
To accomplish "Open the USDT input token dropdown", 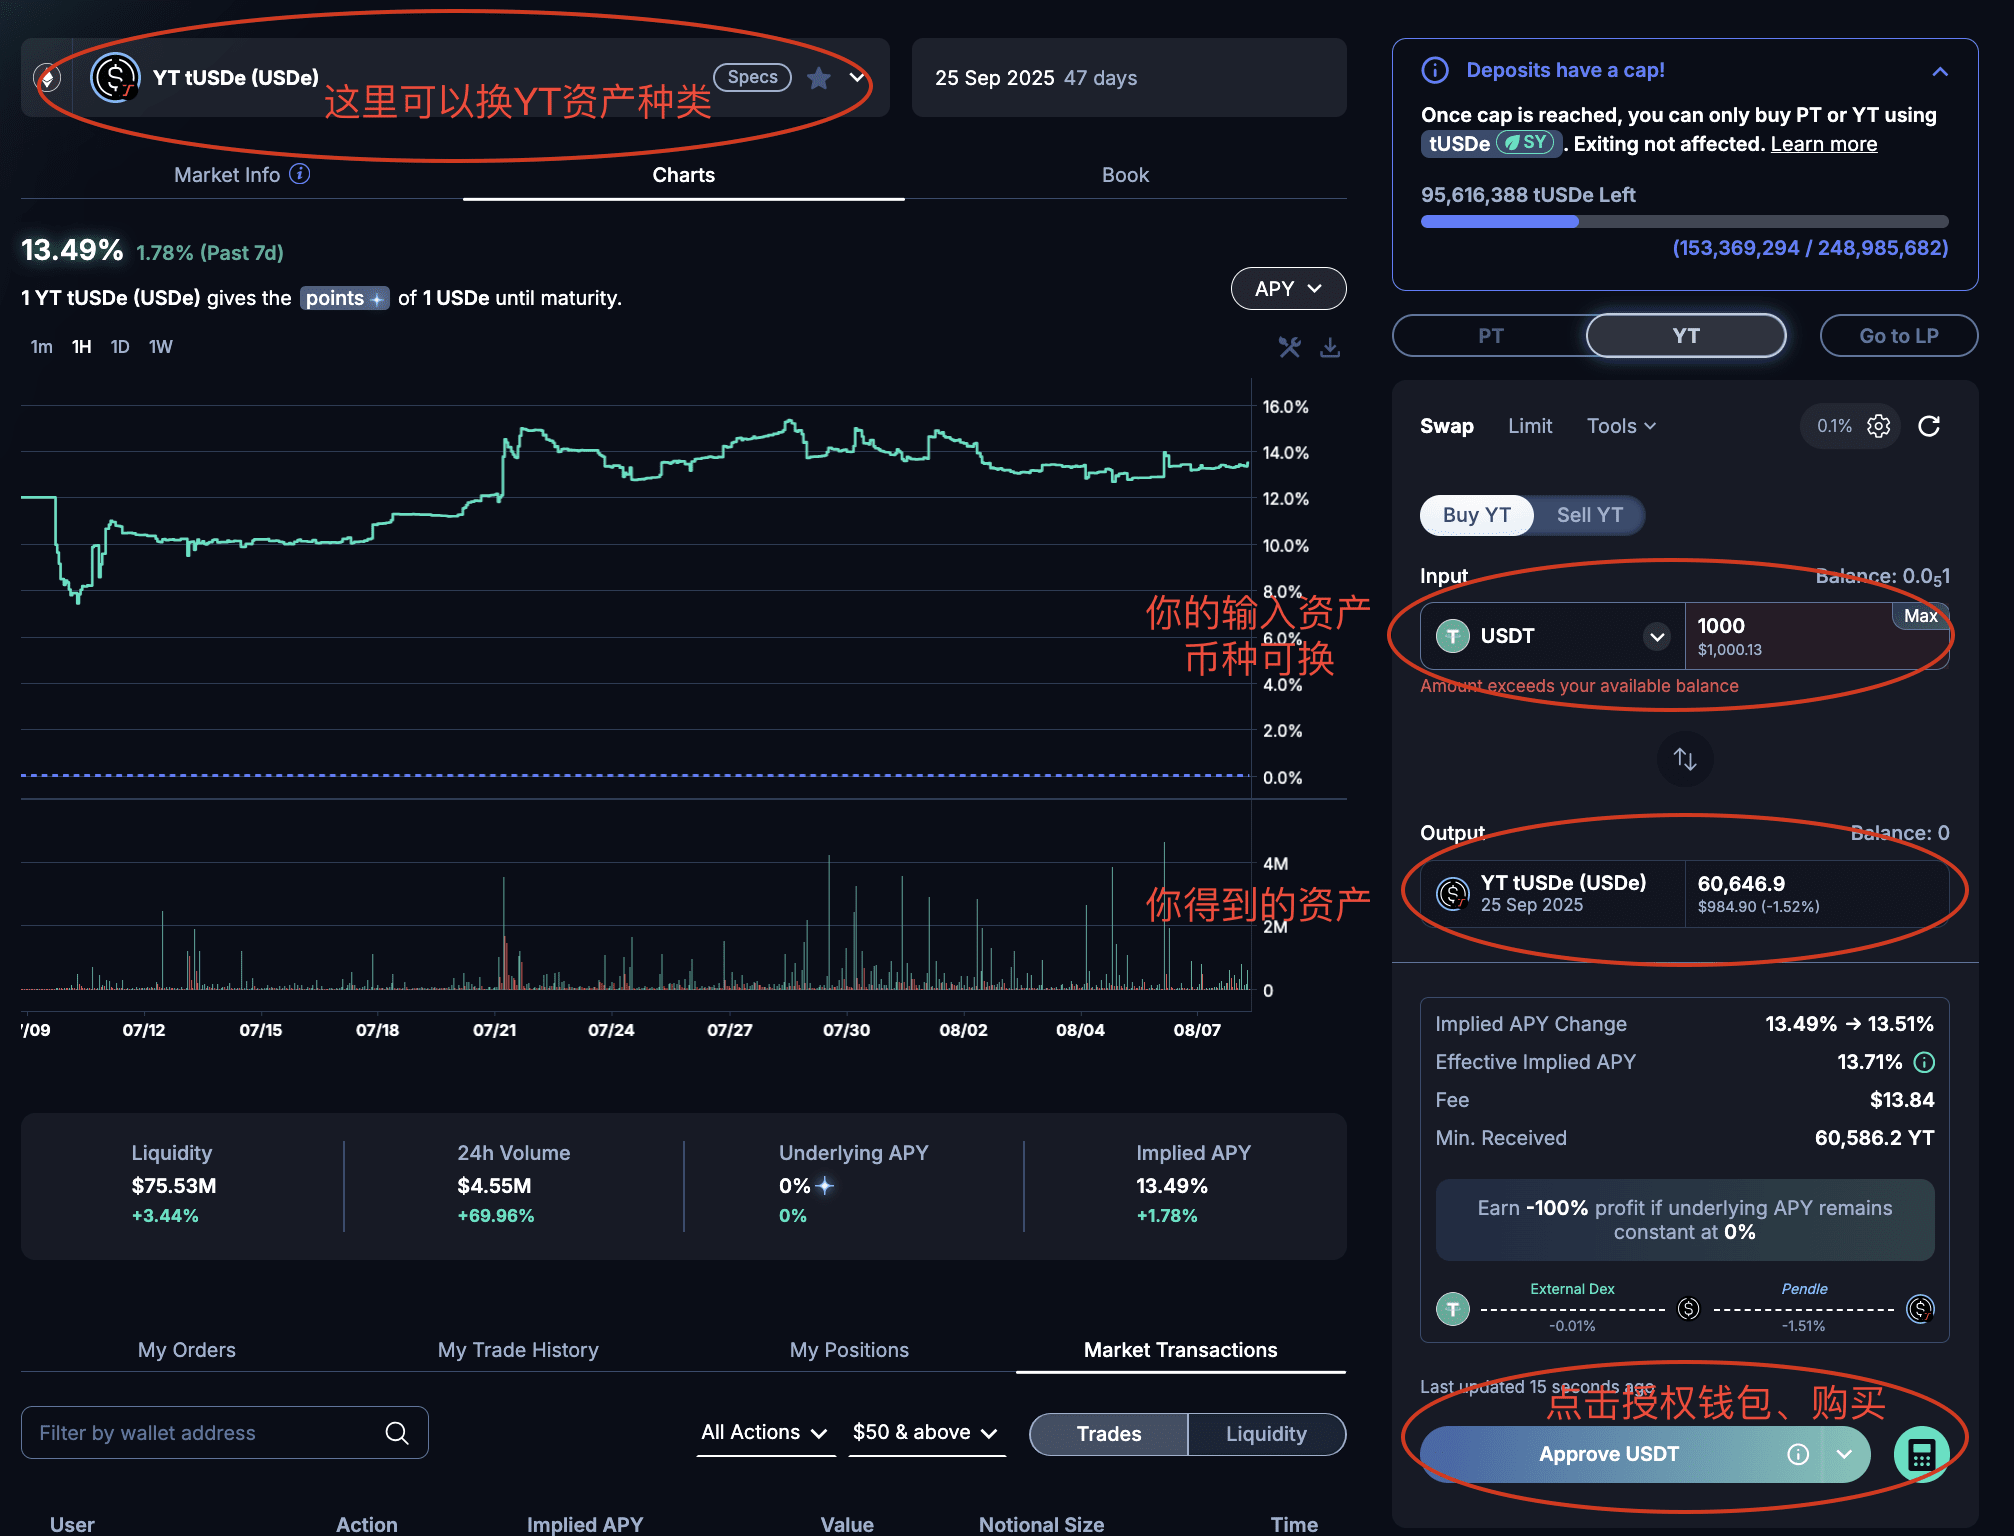I will tap(1657, 636).
